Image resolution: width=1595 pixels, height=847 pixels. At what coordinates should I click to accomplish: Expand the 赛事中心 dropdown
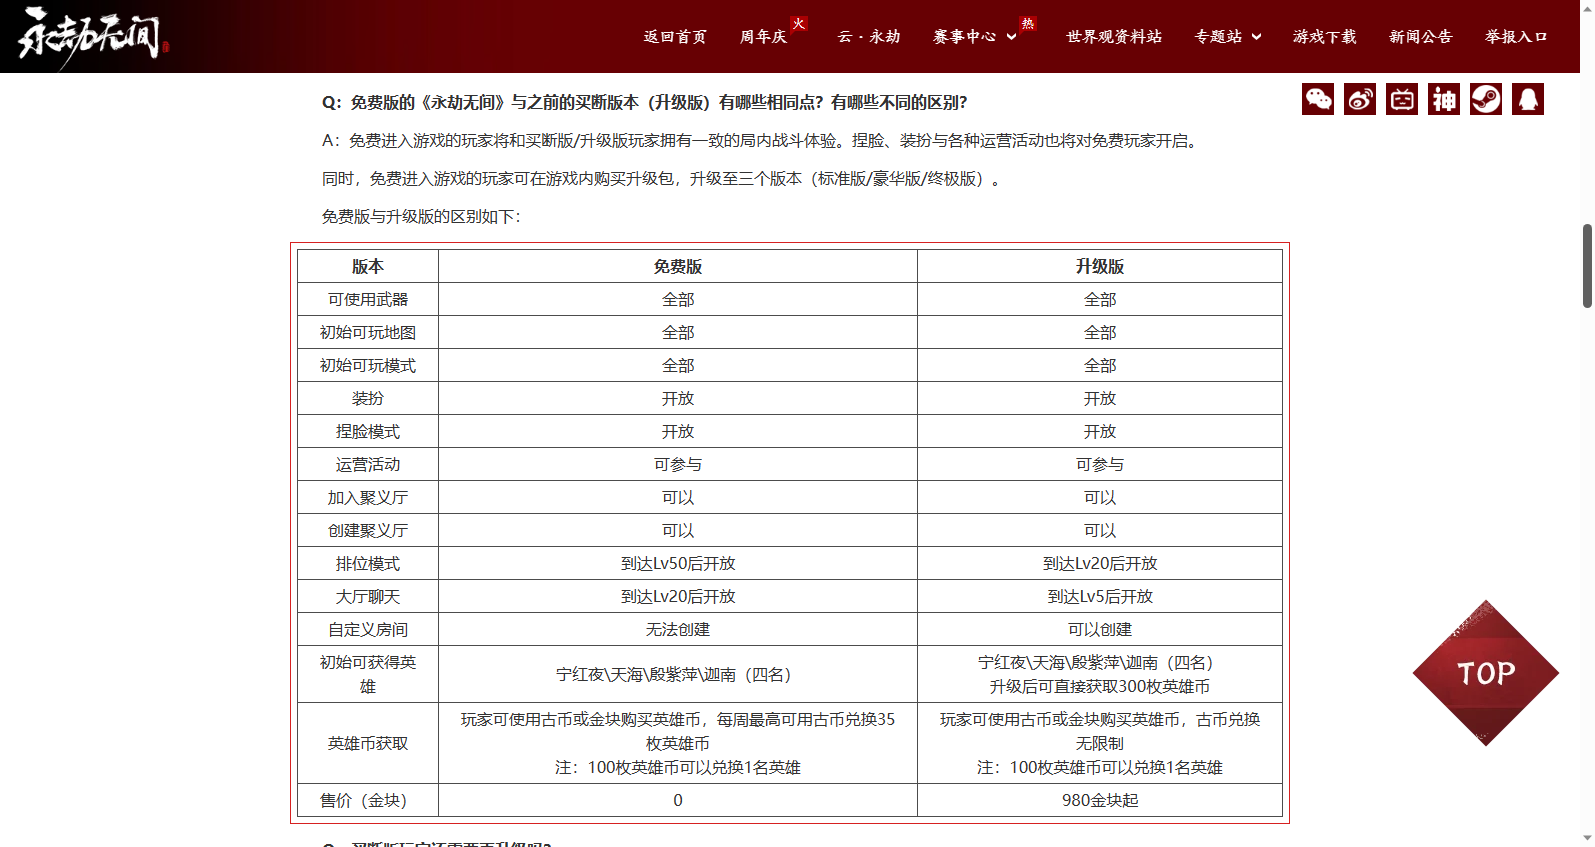pyautogui.click(x=975, y=37)
